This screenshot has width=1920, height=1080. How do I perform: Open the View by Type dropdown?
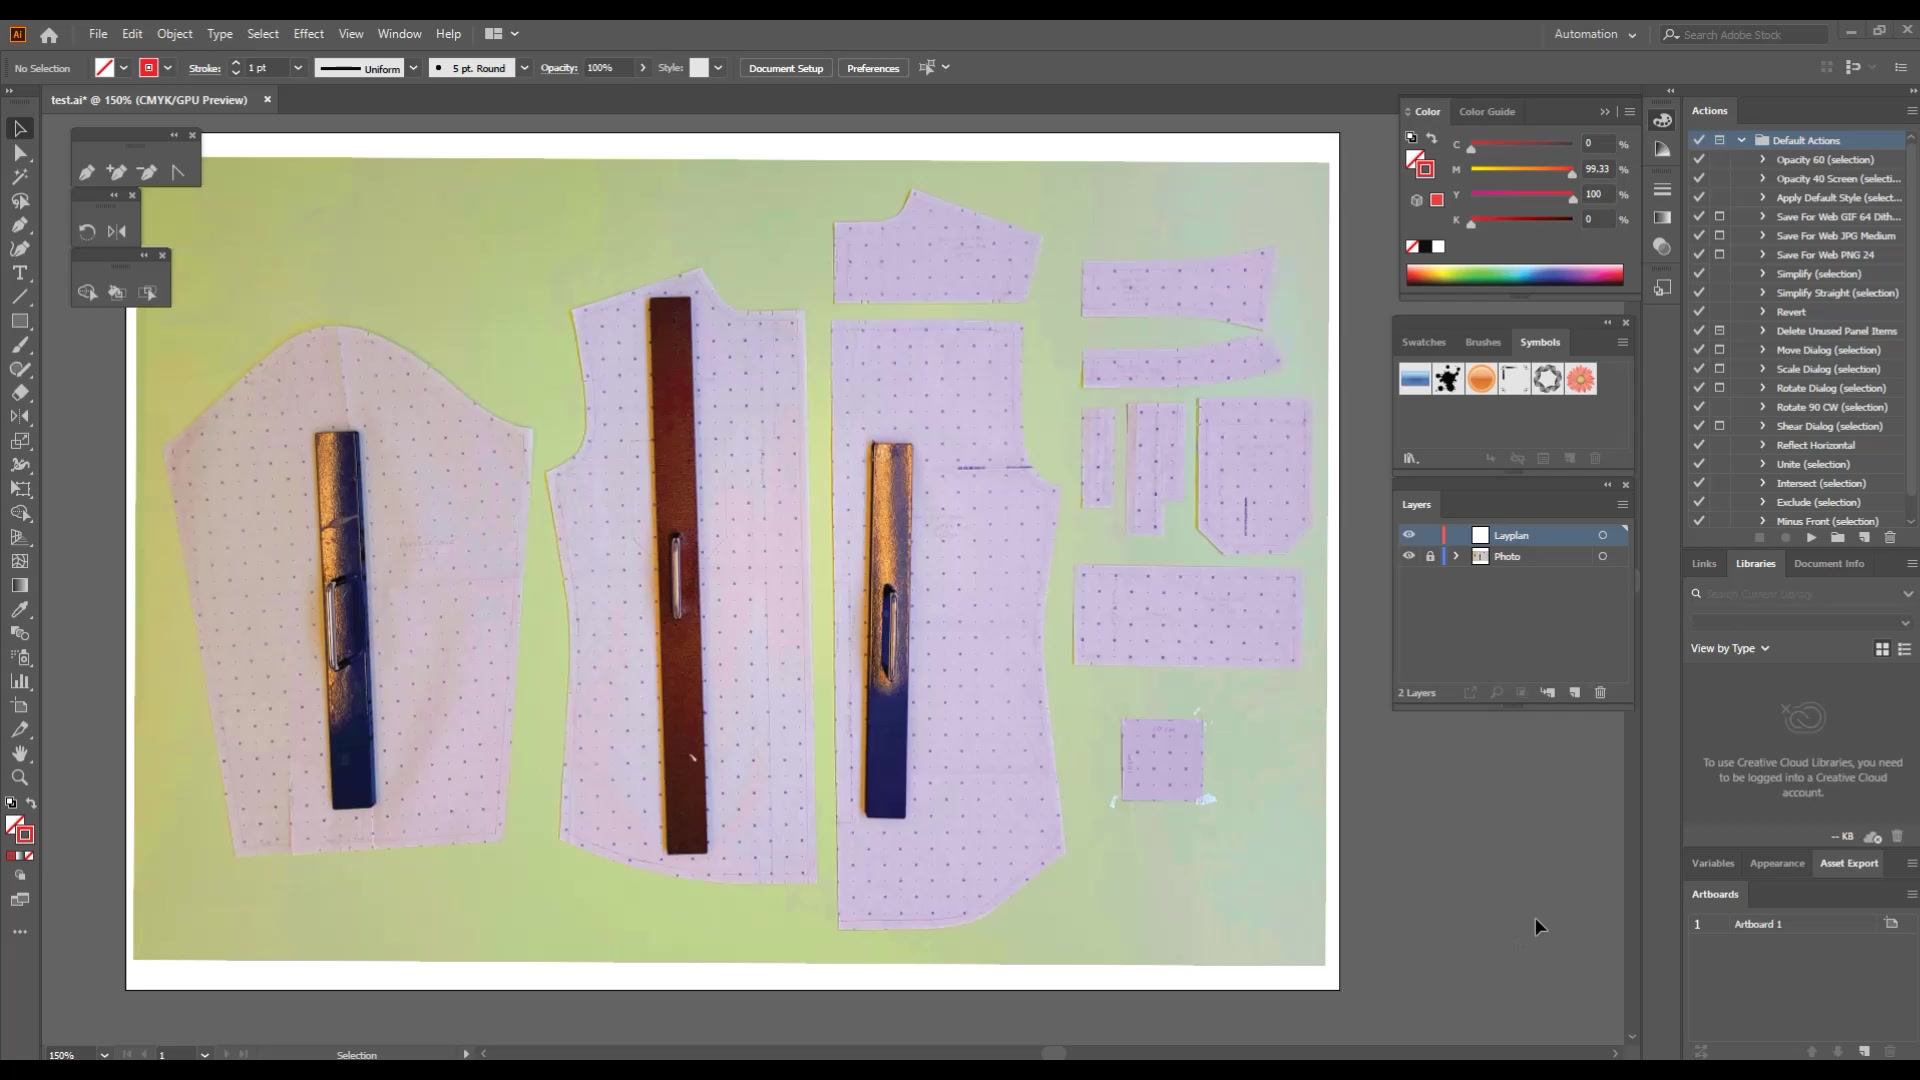tap(1729, 648)
